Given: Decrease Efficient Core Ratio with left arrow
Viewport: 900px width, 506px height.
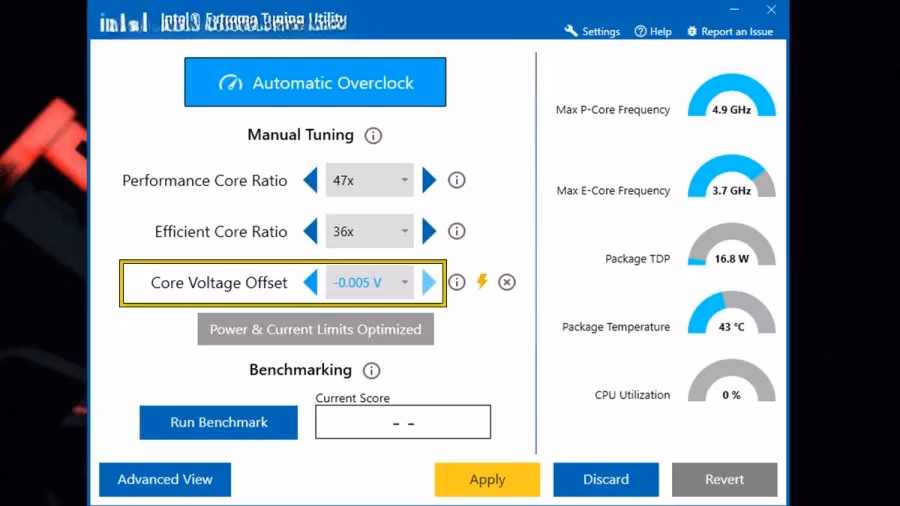Looking at the screenshot, I should [x=311, y=231].
